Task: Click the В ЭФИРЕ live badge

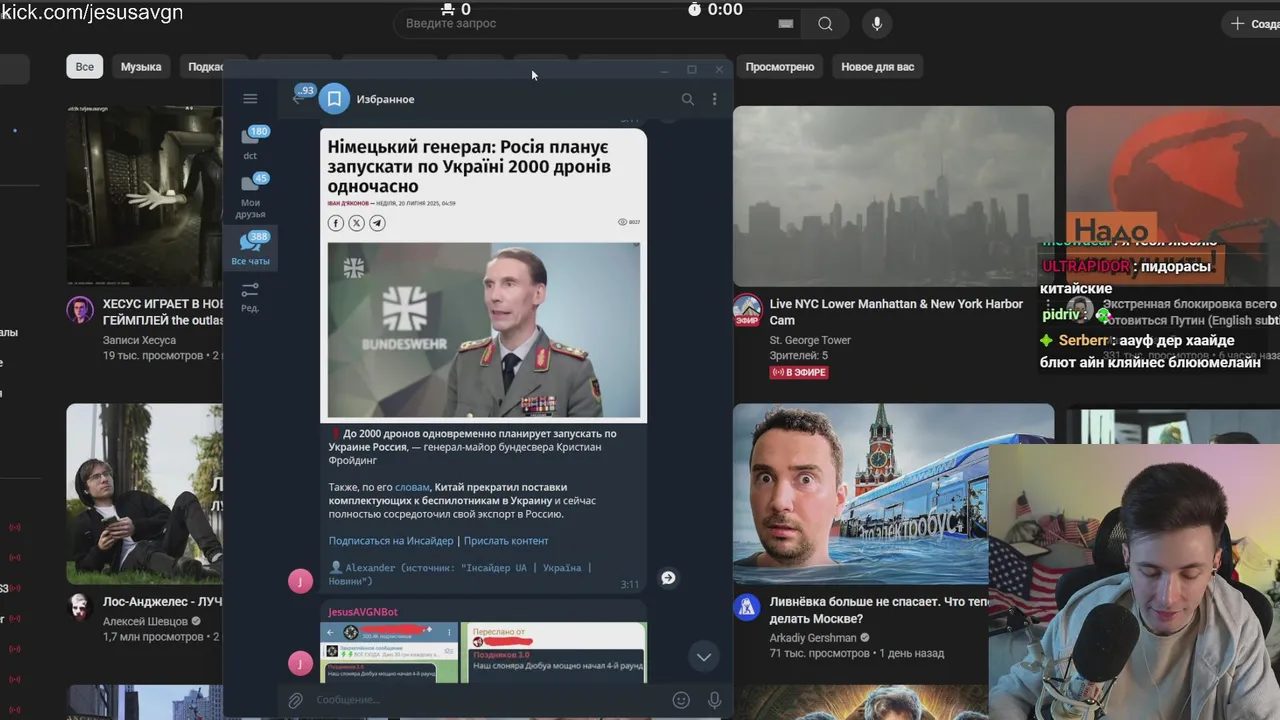Action: click(799, 372)
